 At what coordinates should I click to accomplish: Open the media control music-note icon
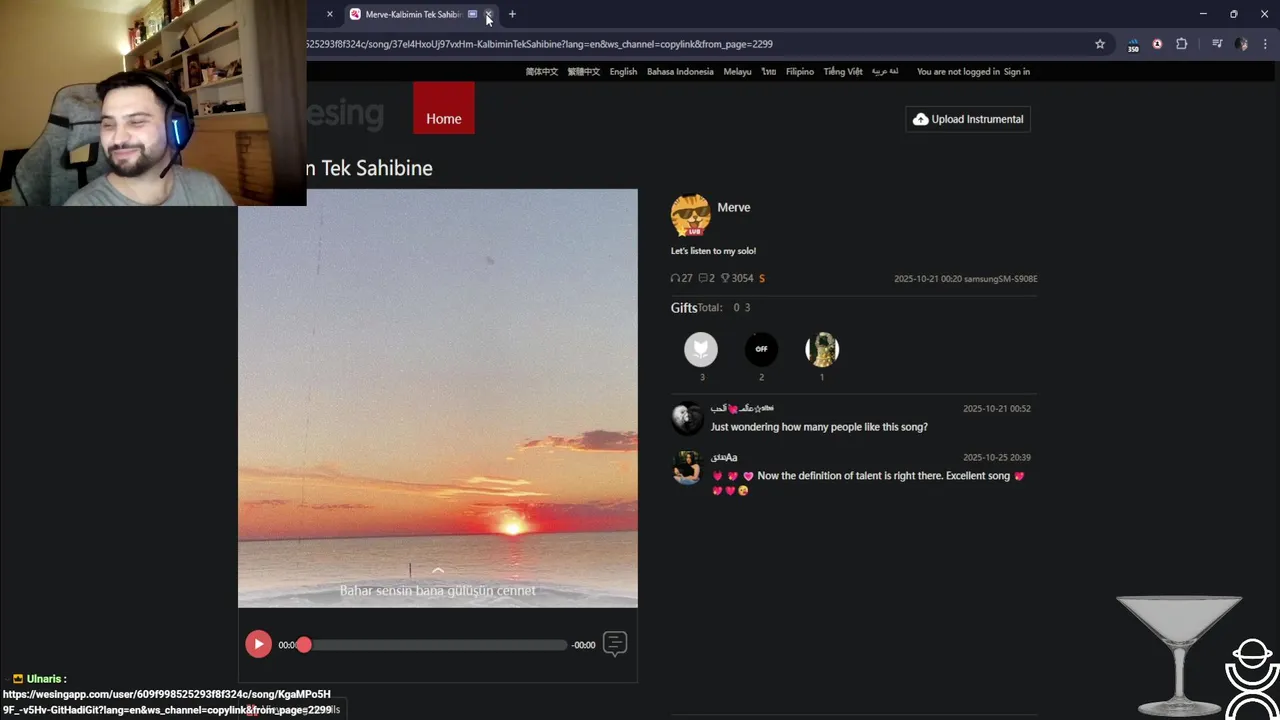point(1217,44)
